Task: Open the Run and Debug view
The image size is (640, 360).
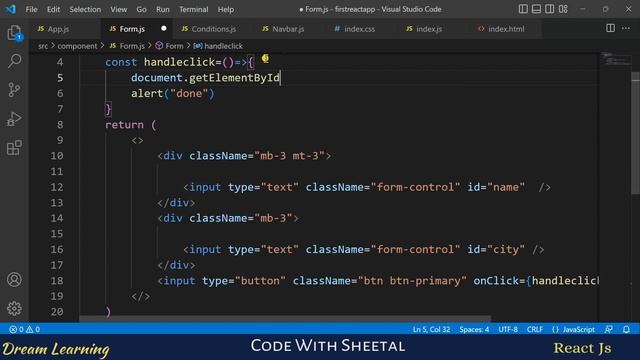Action: [x=14, y=119]
